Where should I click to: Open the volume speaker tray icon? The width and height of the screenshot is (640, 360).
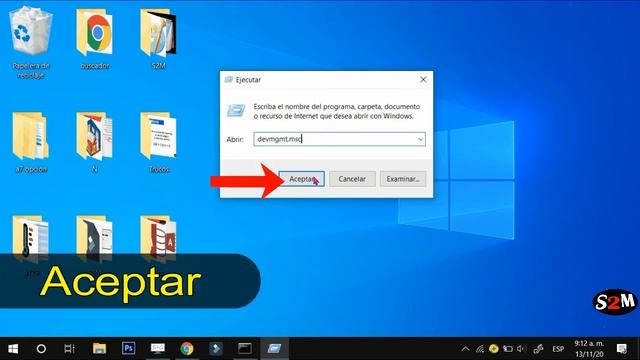click(522, 349)
